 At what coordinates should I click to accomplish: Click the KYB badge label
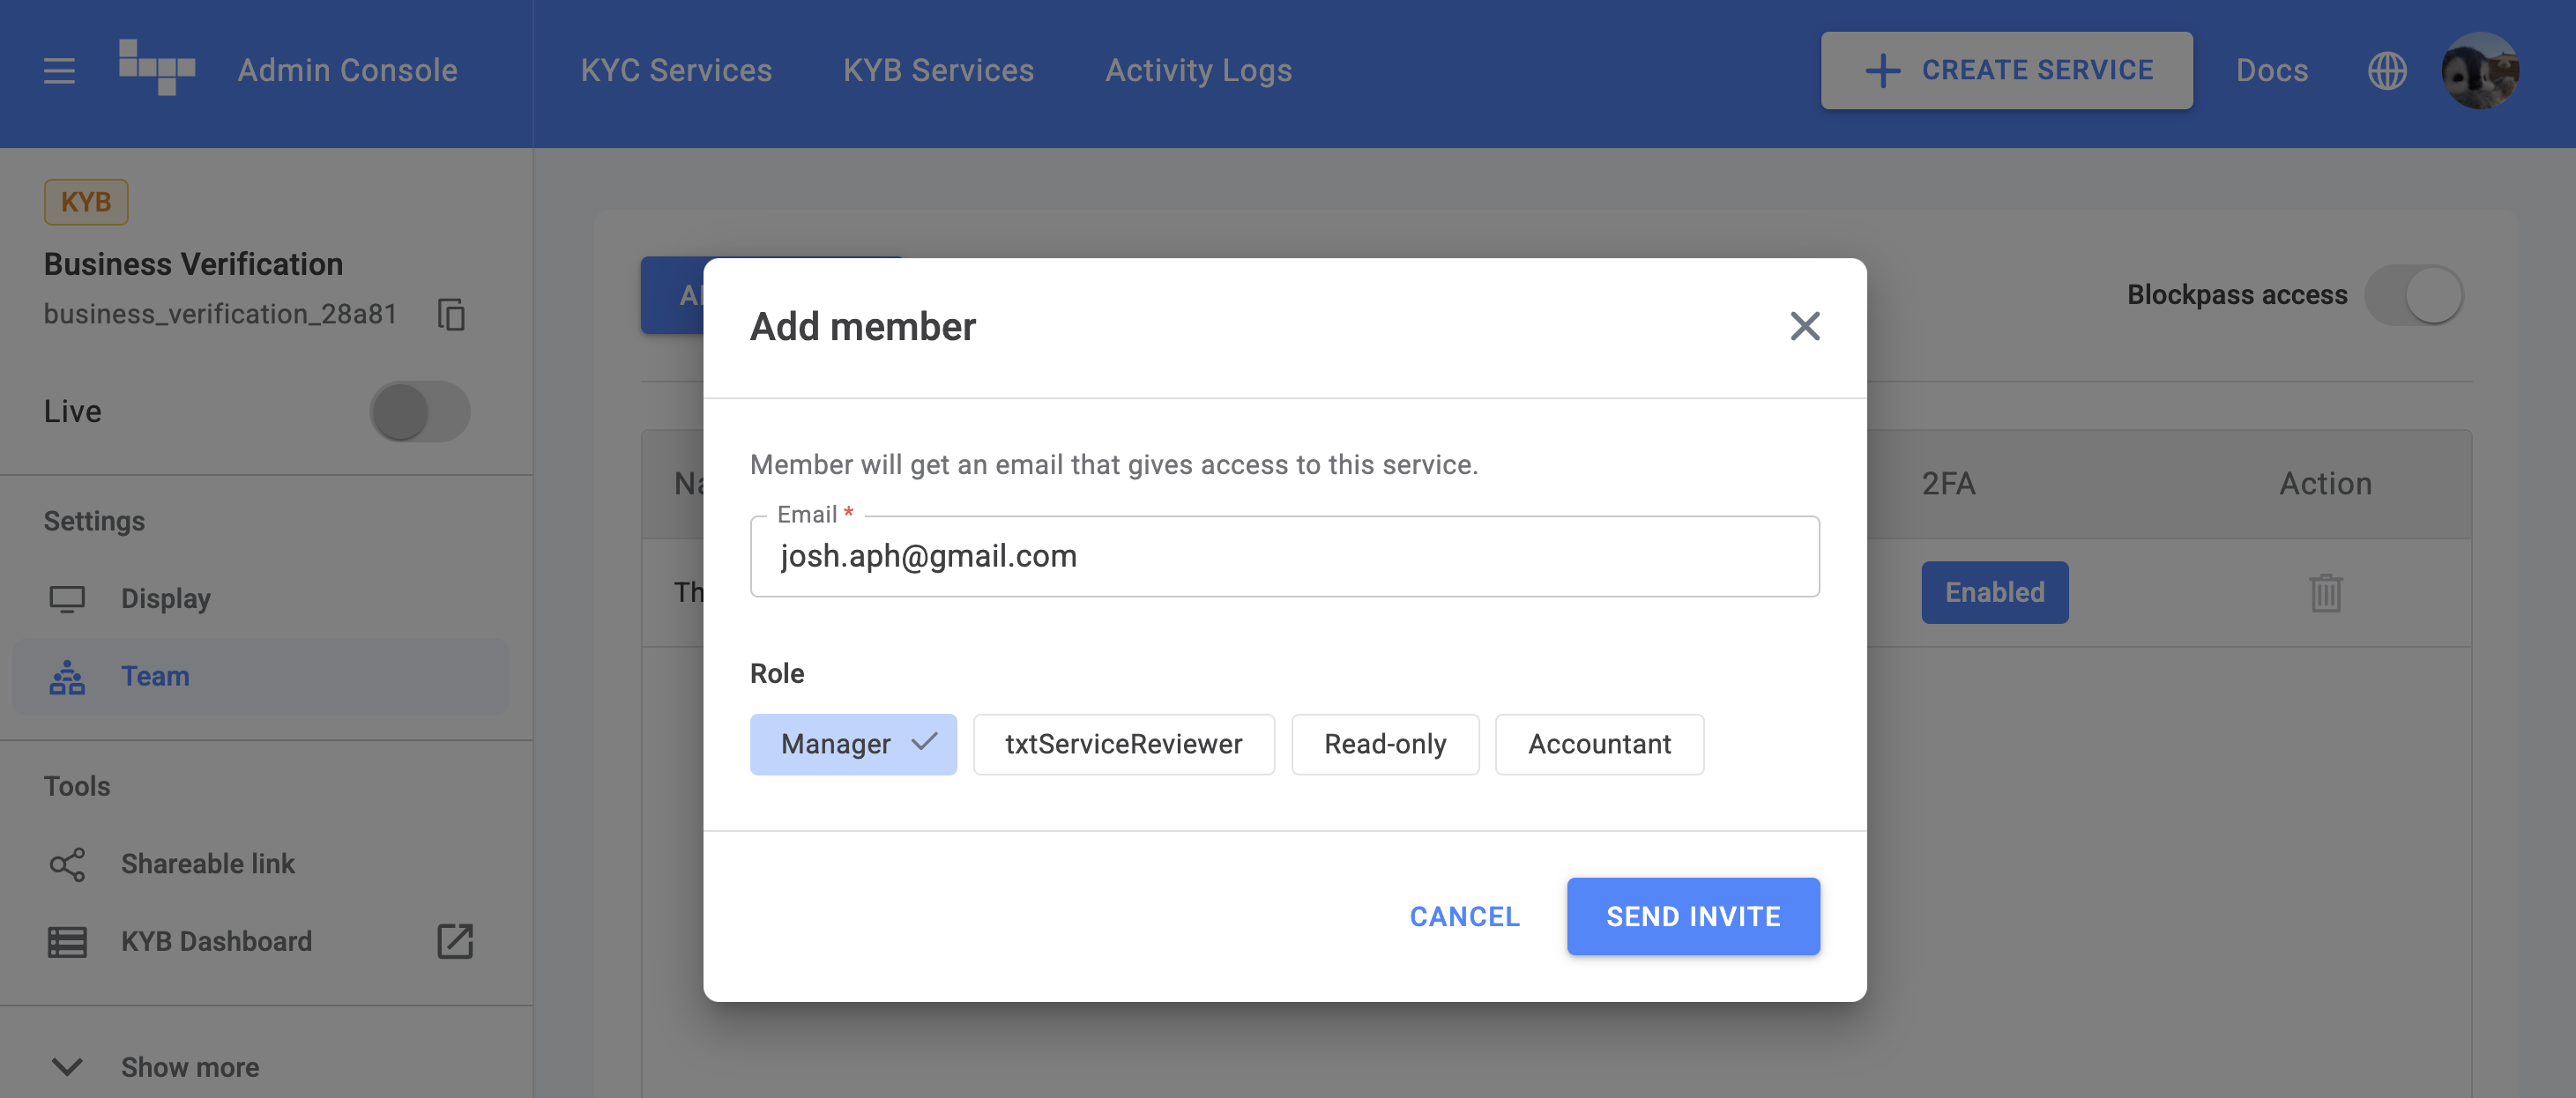(x=86, y=201)
